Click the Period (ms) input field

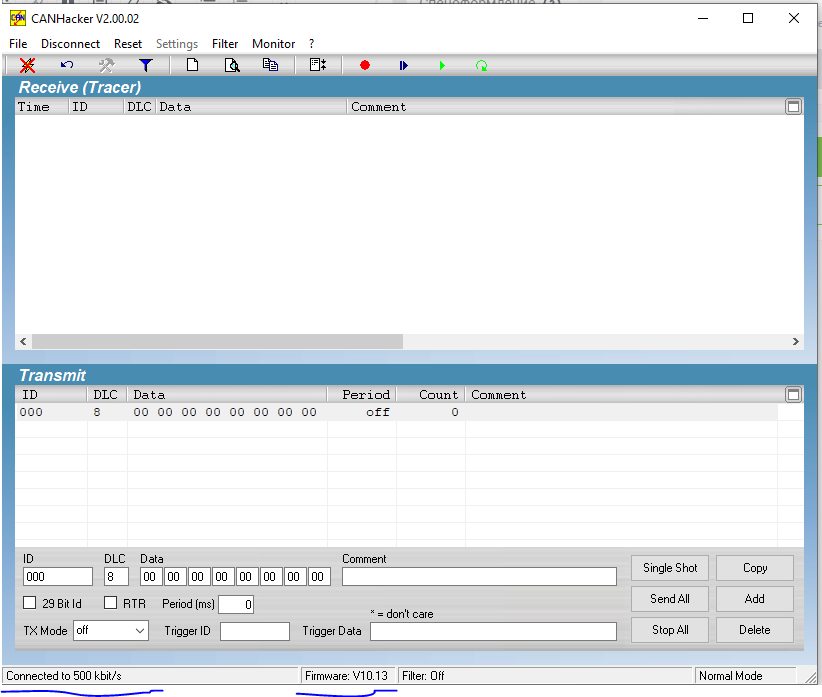[236, 604]
